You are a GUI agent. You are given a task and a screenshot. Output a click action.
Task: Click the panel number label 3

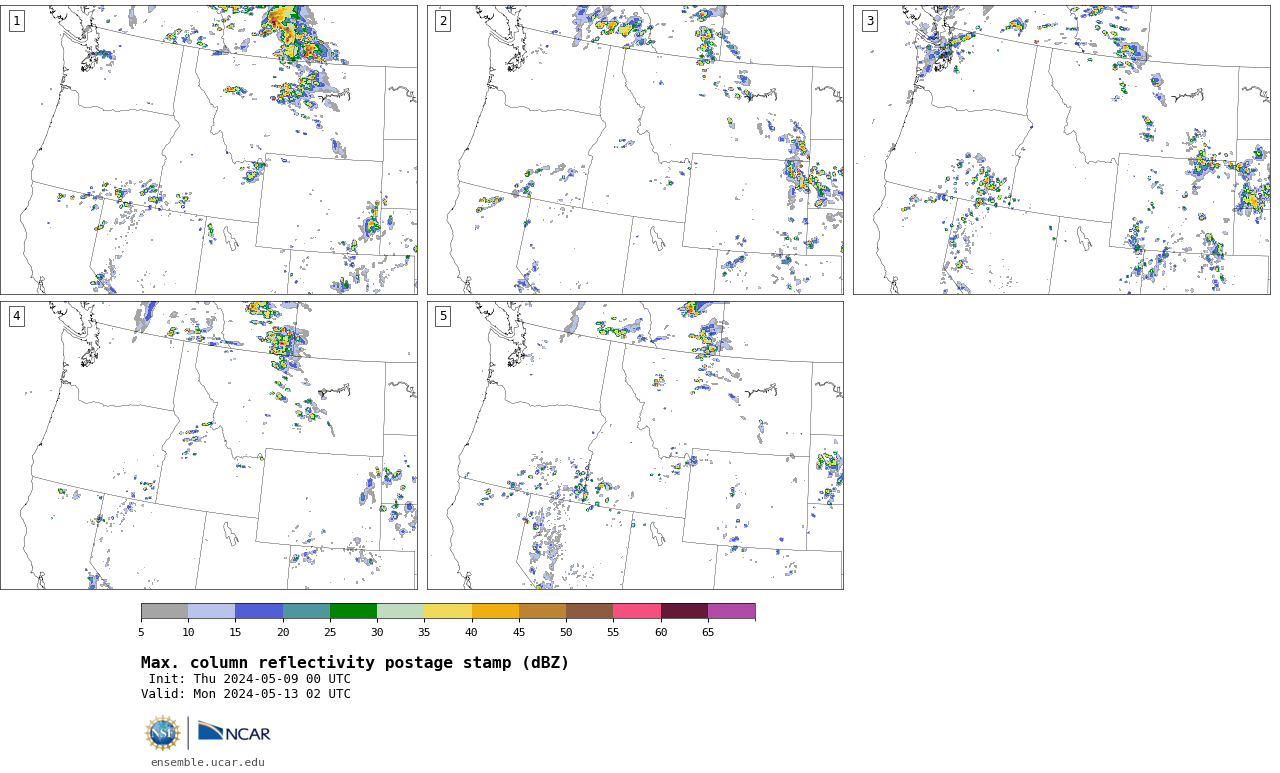pos(870,21)
